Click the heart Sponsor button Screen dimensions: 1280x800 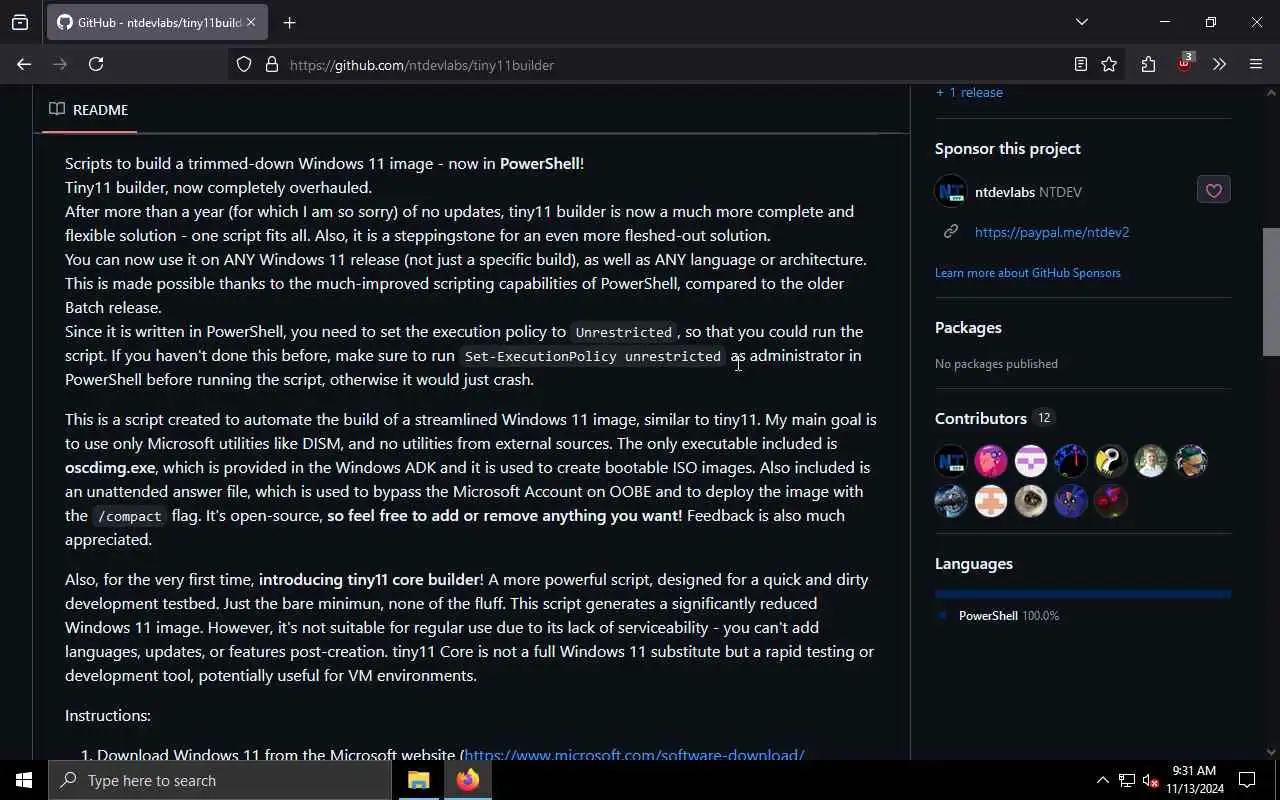pyautogui.click(x=1213, y=190)
